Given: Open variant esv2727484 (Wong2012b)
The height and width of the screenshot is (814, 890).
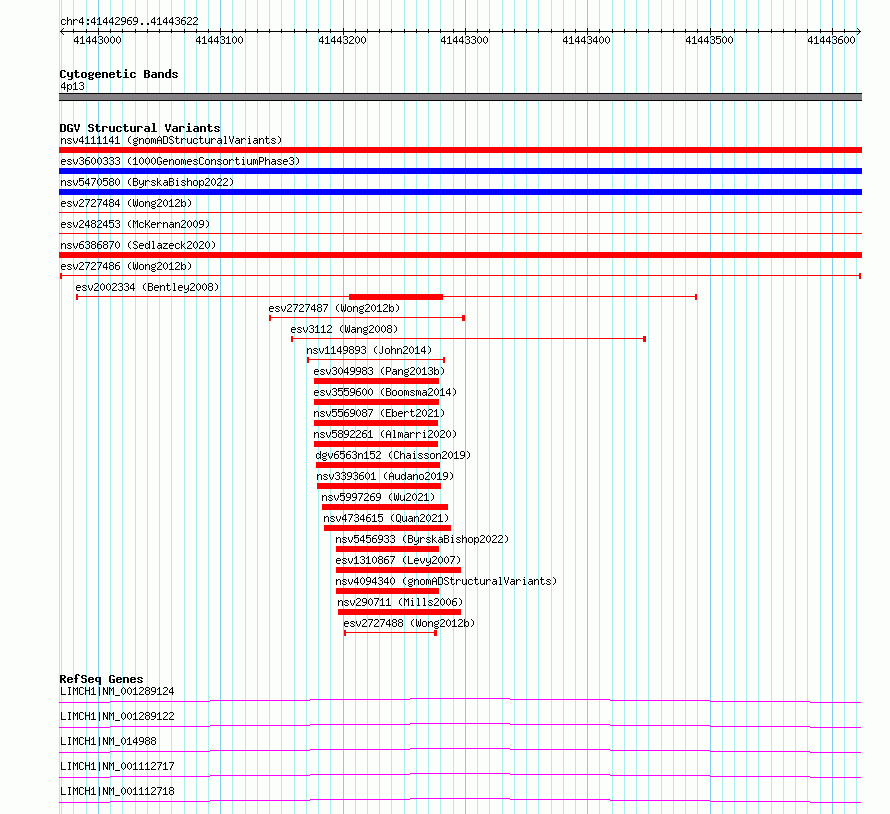Looking at the screenshot, I should tap(126, 203).
